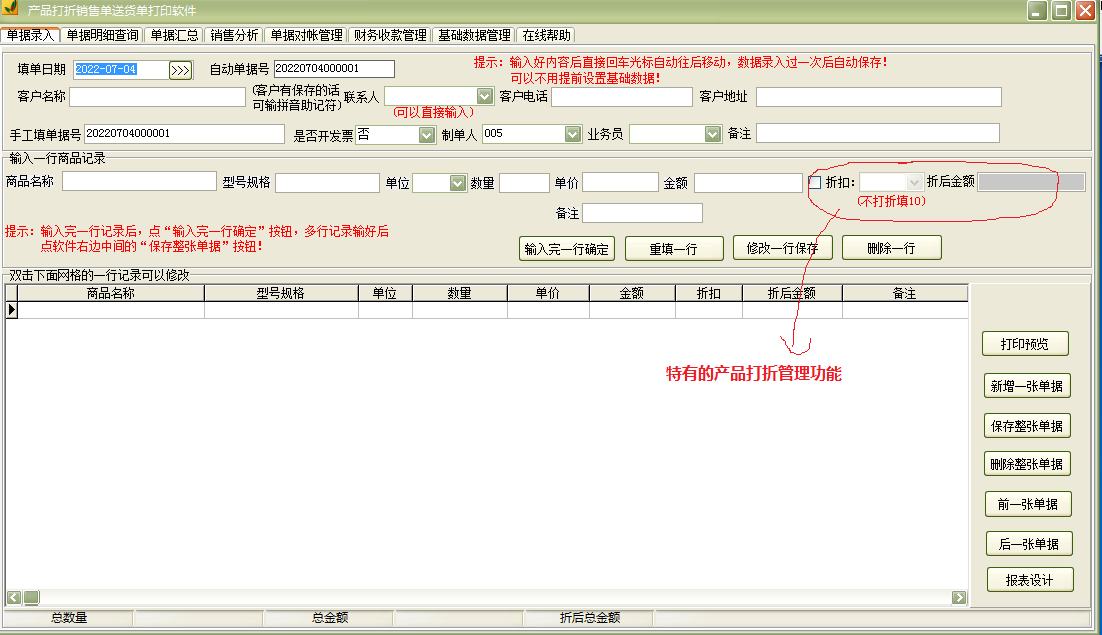
Task: Open the 单位 unit dropdown
Action: click(458, 183)
